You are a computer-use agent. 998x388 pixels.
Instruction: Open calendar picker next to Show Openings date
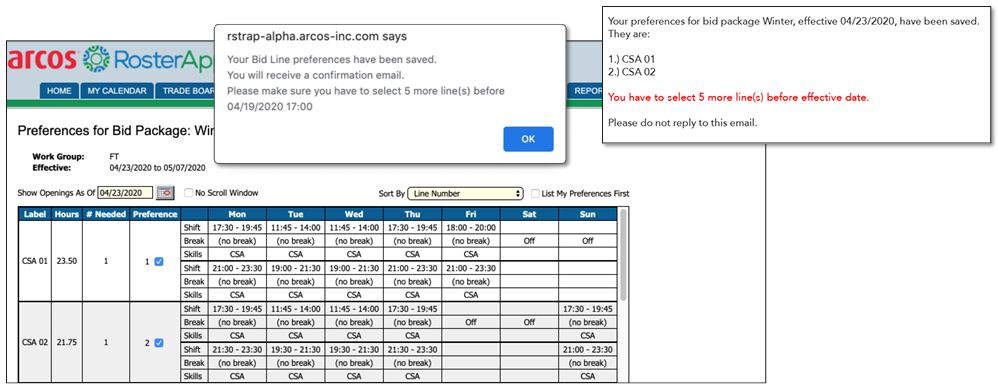tap(165, 193)
